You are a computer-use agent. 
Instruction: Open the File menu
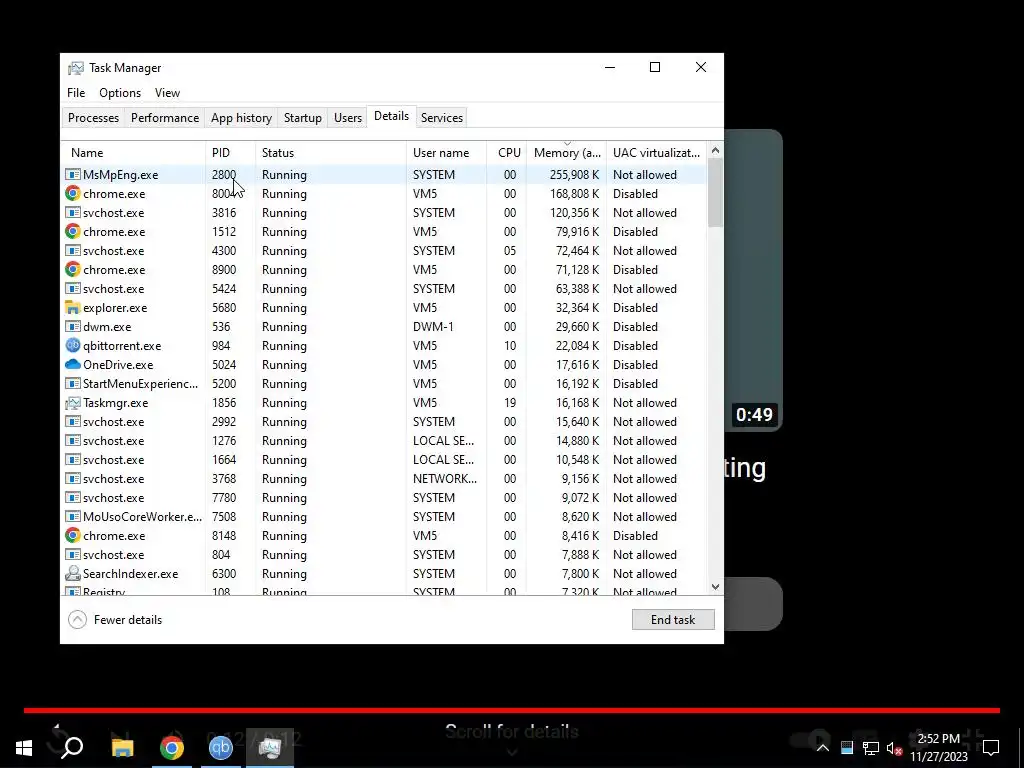pyautogui.click(x=76, y=93)
